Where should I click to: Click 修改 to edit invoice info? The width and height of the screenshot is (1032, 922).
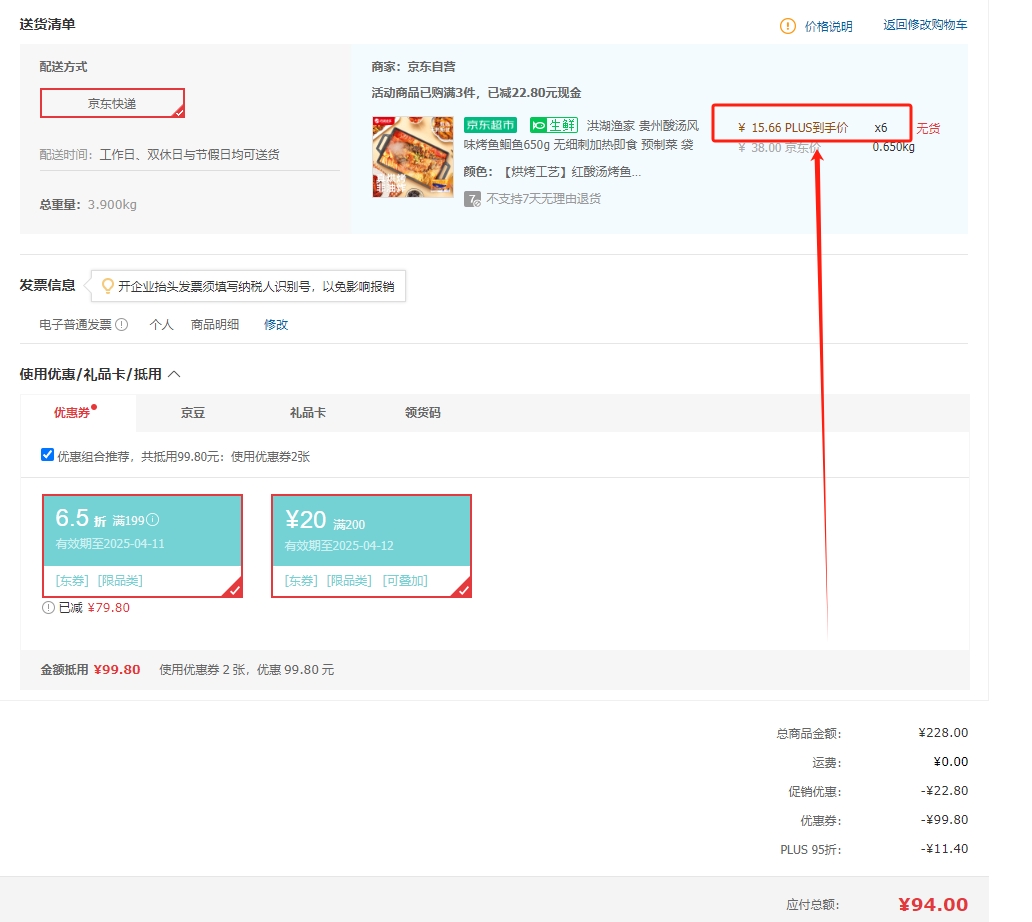tap(276, 324)
